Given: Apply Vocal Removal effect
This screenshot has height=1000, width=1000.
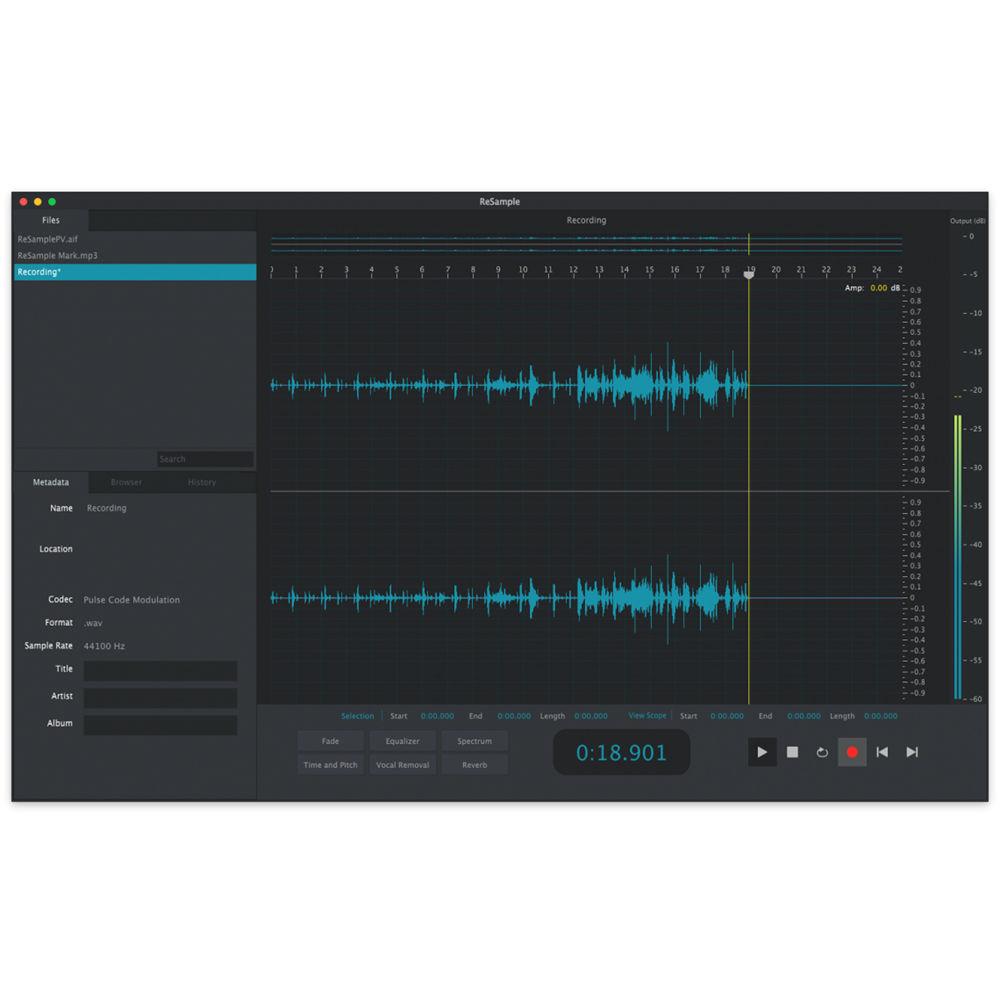Looking at the screenshot, I should [x=402, y=765].
